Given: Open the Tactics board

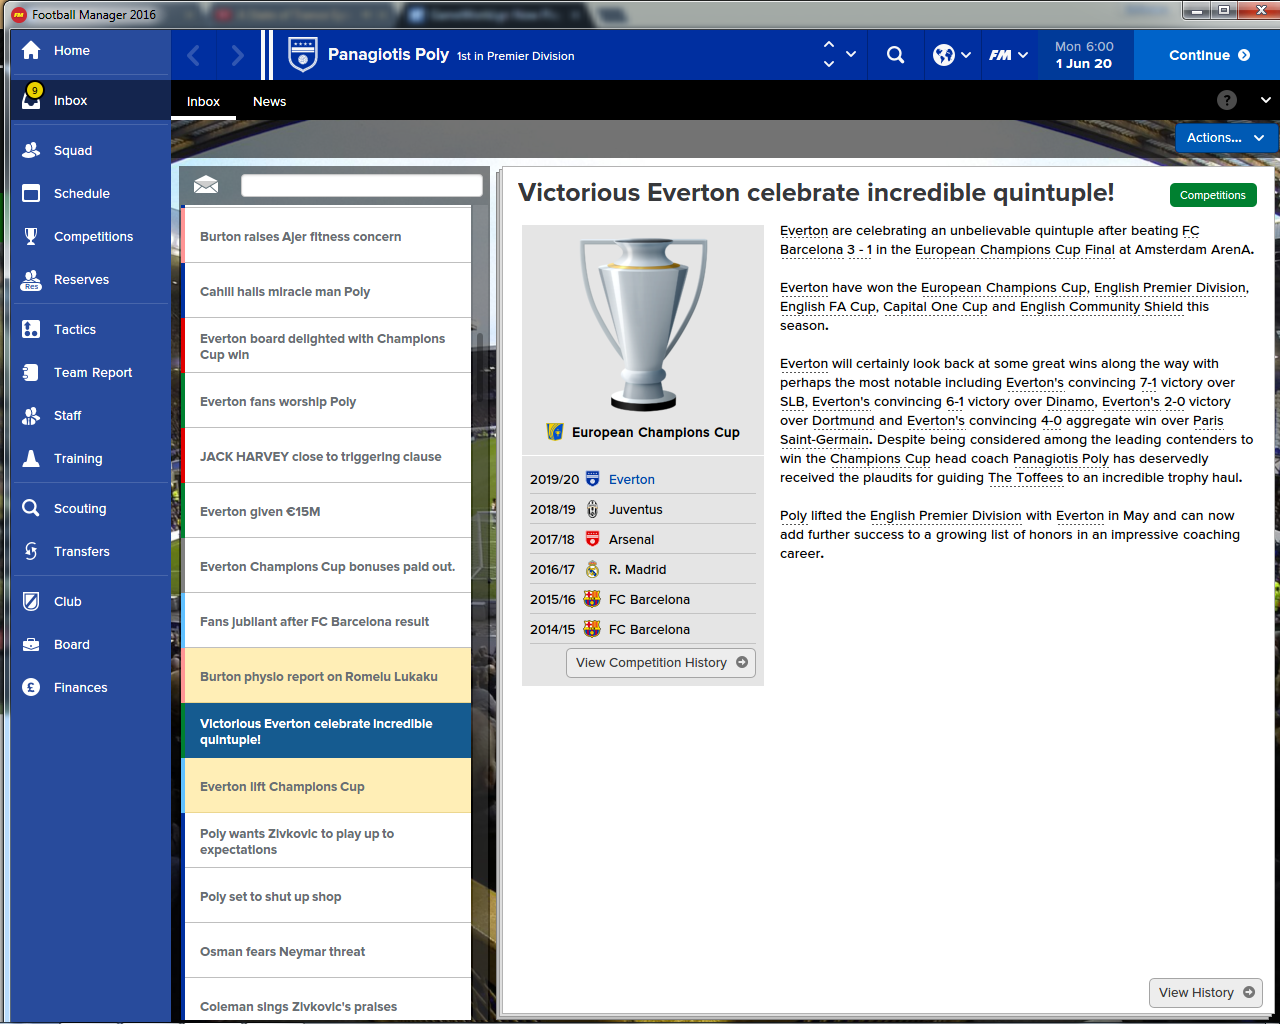Looking at the screenshot, I should click(x=90, y=329).
